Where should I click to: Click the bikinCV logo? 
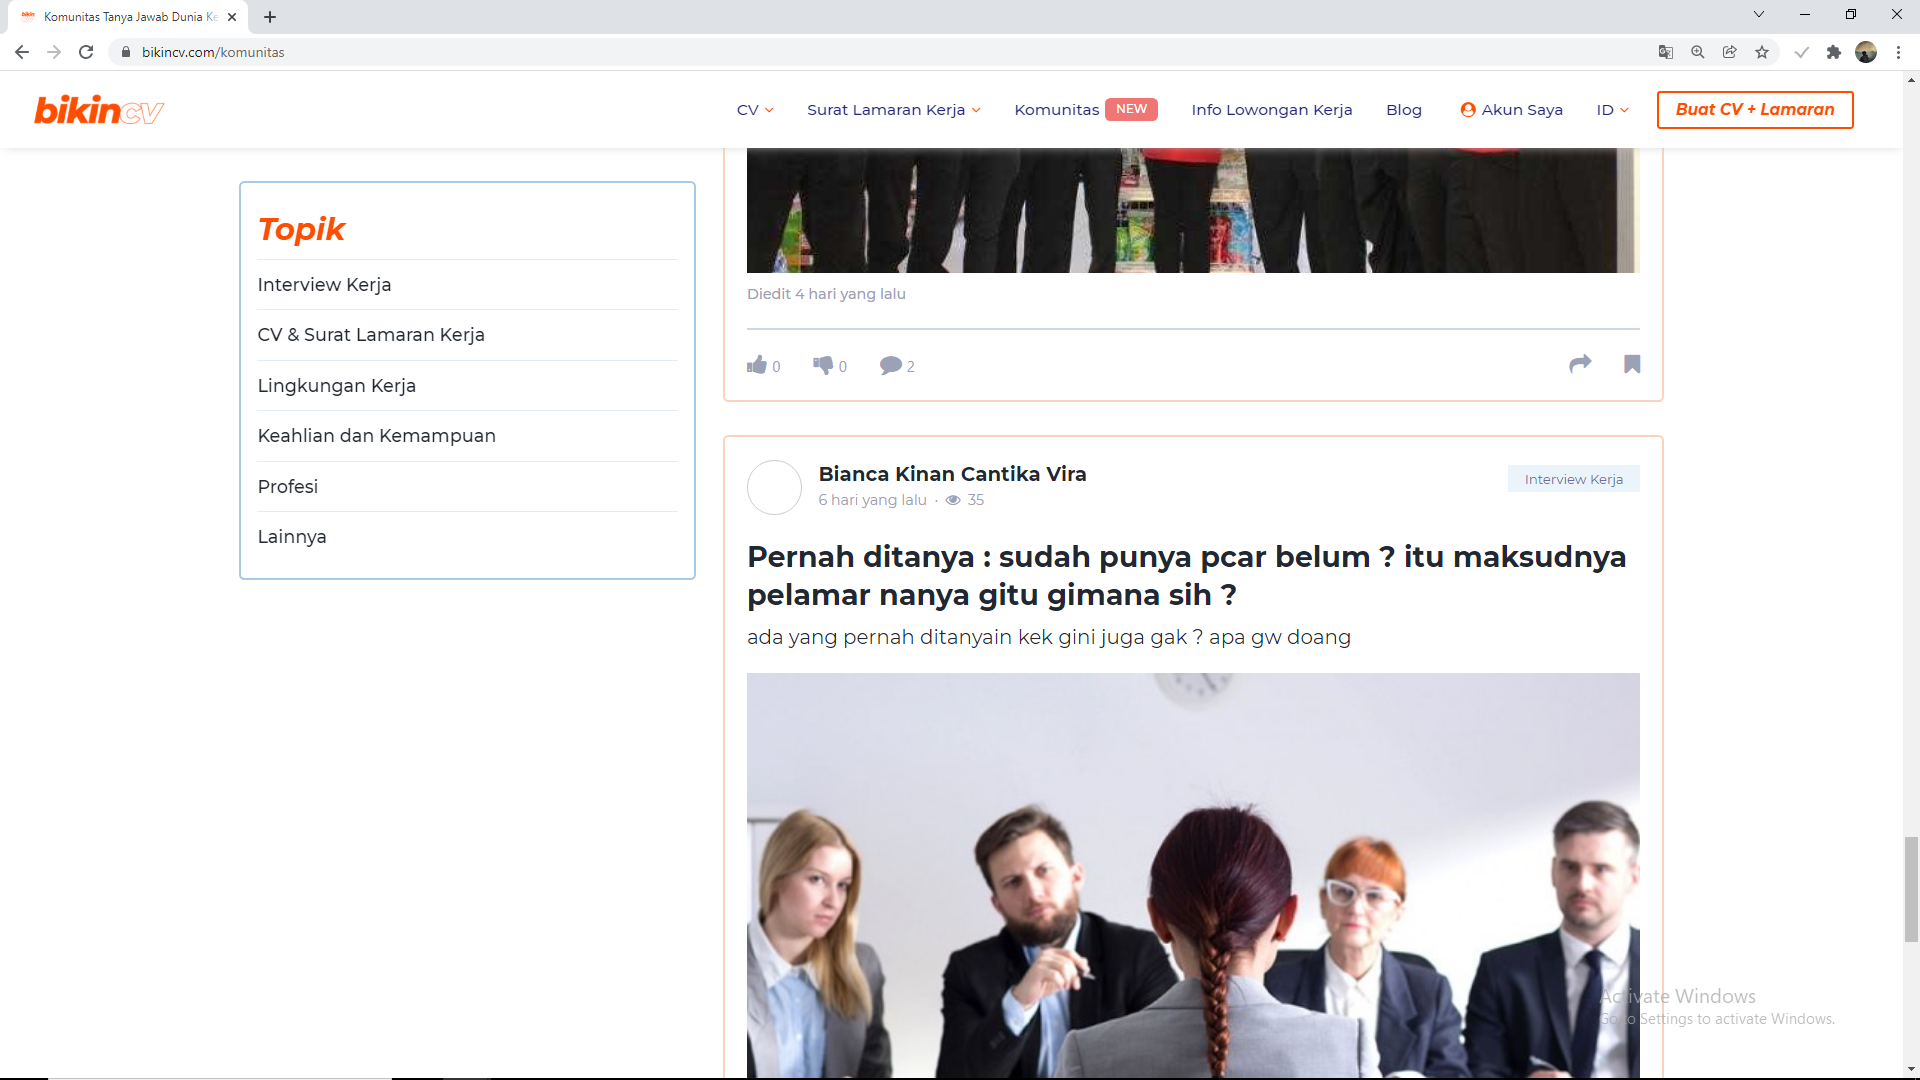(x=98, y=110)
